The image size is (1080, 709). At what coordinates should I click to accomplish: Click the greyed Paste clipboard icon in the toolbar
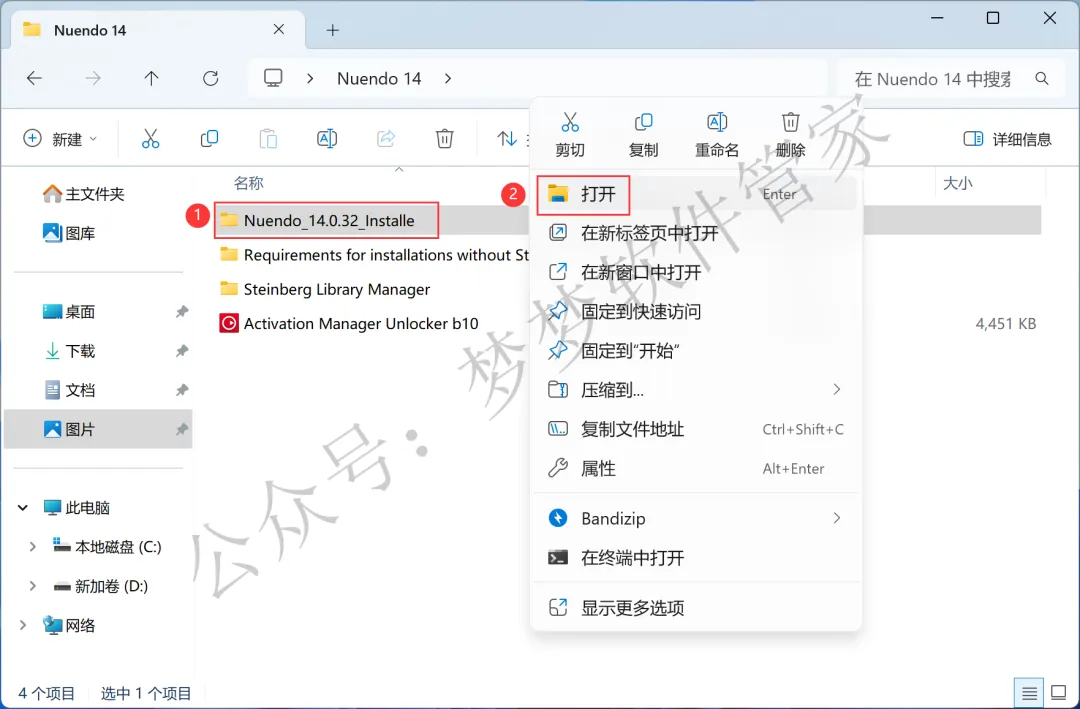(x=268, y=138)
